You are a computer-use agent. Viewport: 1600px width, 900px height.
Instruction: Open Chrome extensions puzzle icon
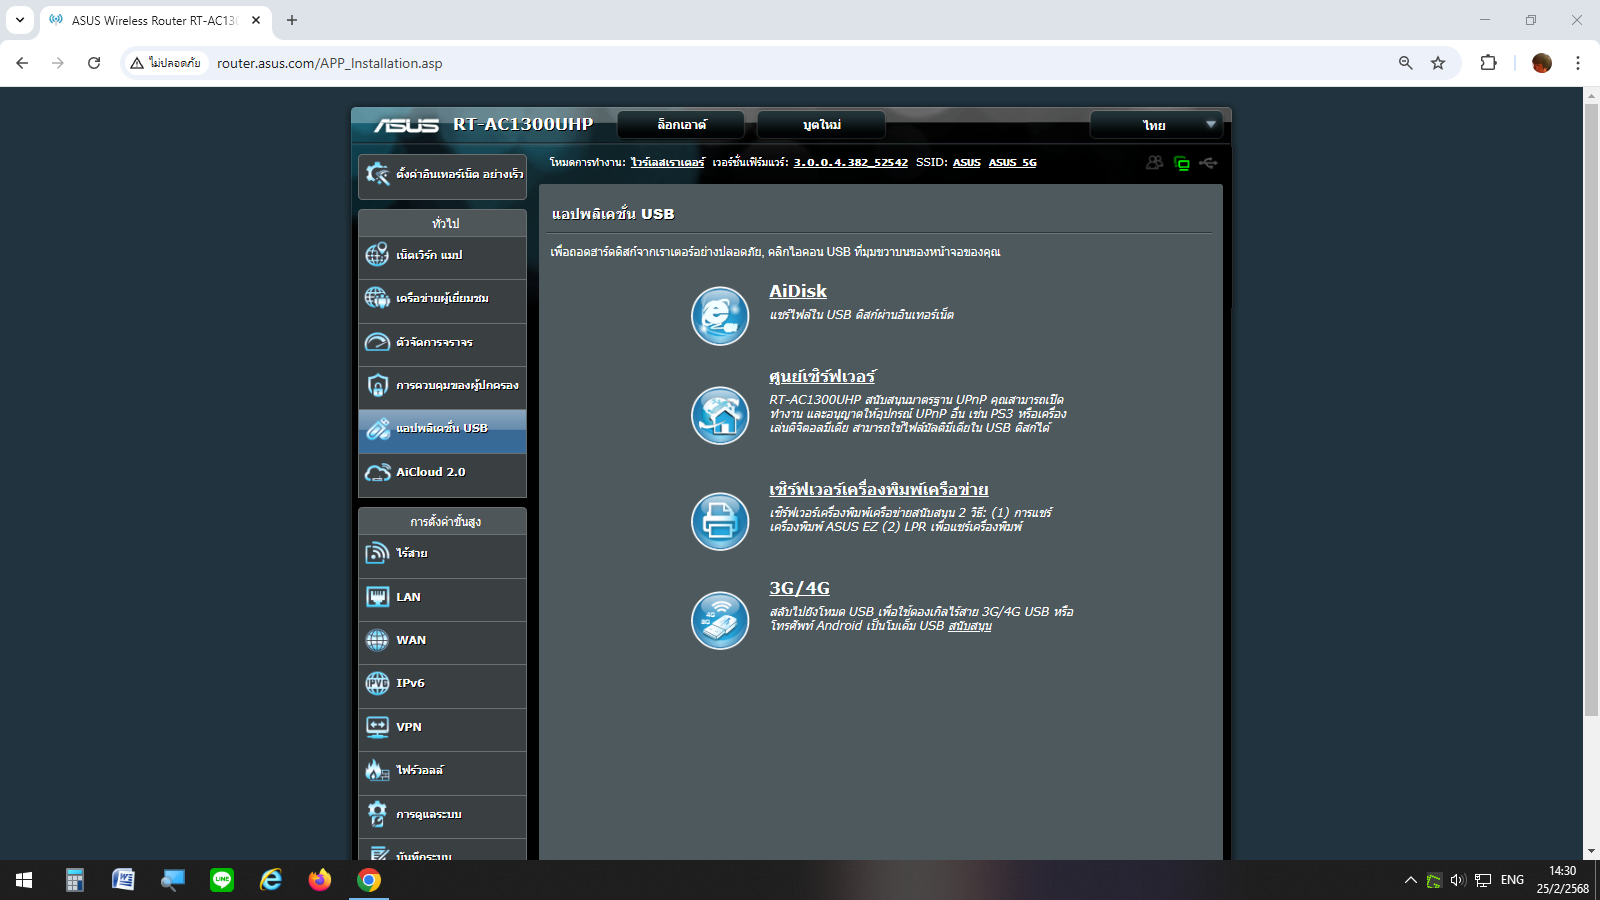point(1488,63)
